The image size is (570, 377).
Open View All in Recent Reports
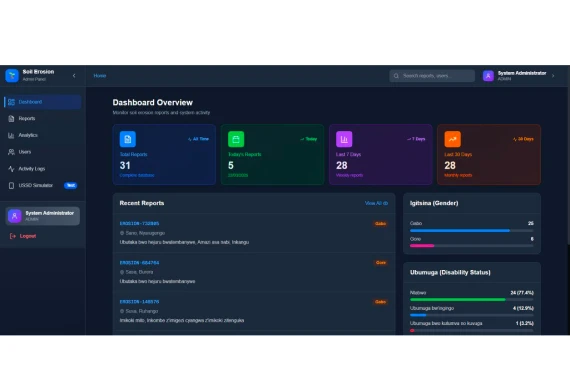point(376,203)
